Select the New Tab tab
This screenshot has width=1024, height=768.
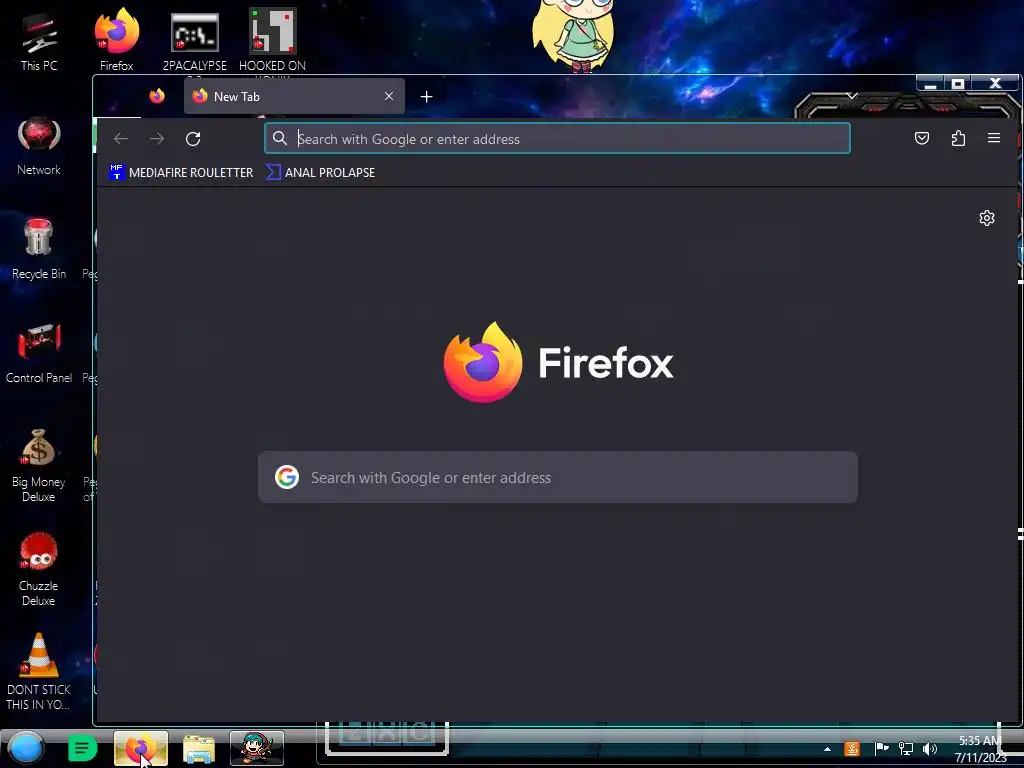294,96
